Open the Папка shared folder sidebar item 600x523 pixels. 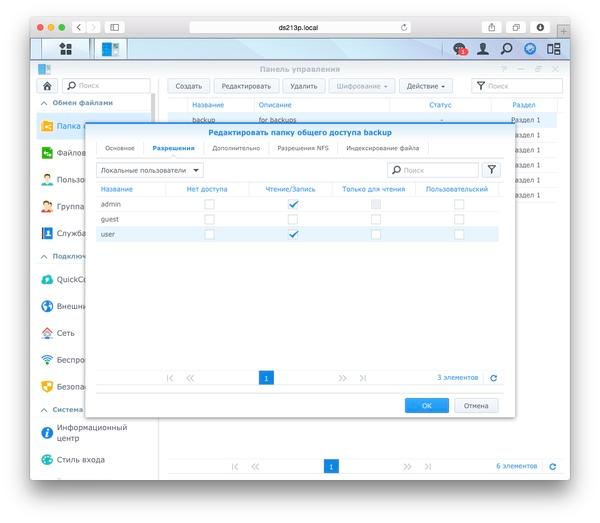(x=61, y=126)
